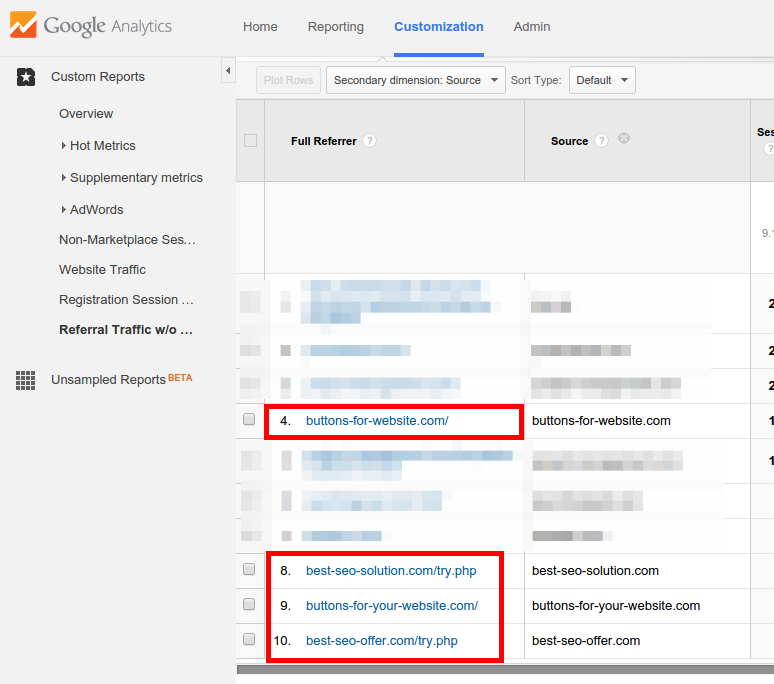Select the Customization tab
Viewport: 774px width, 684px height.
pos(439,27)
